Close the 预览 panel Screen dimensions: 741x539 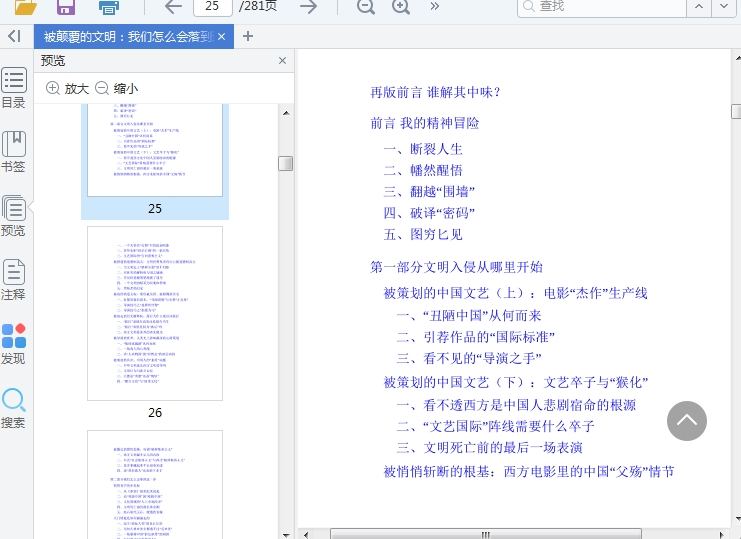tap(282, 60)
